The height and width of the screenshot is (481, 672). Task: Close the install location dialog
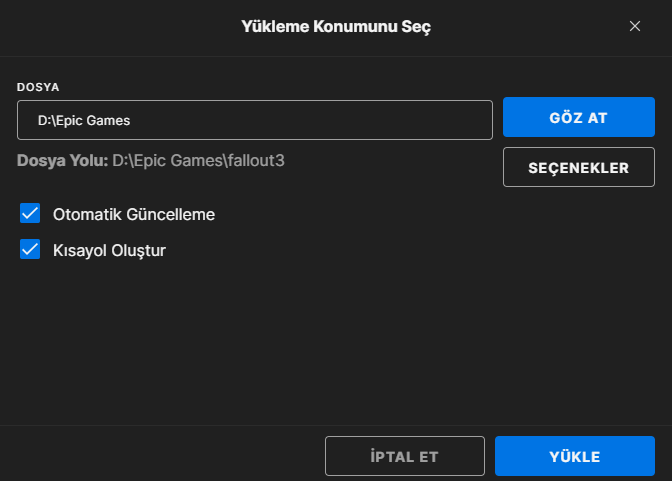[634, 26]
